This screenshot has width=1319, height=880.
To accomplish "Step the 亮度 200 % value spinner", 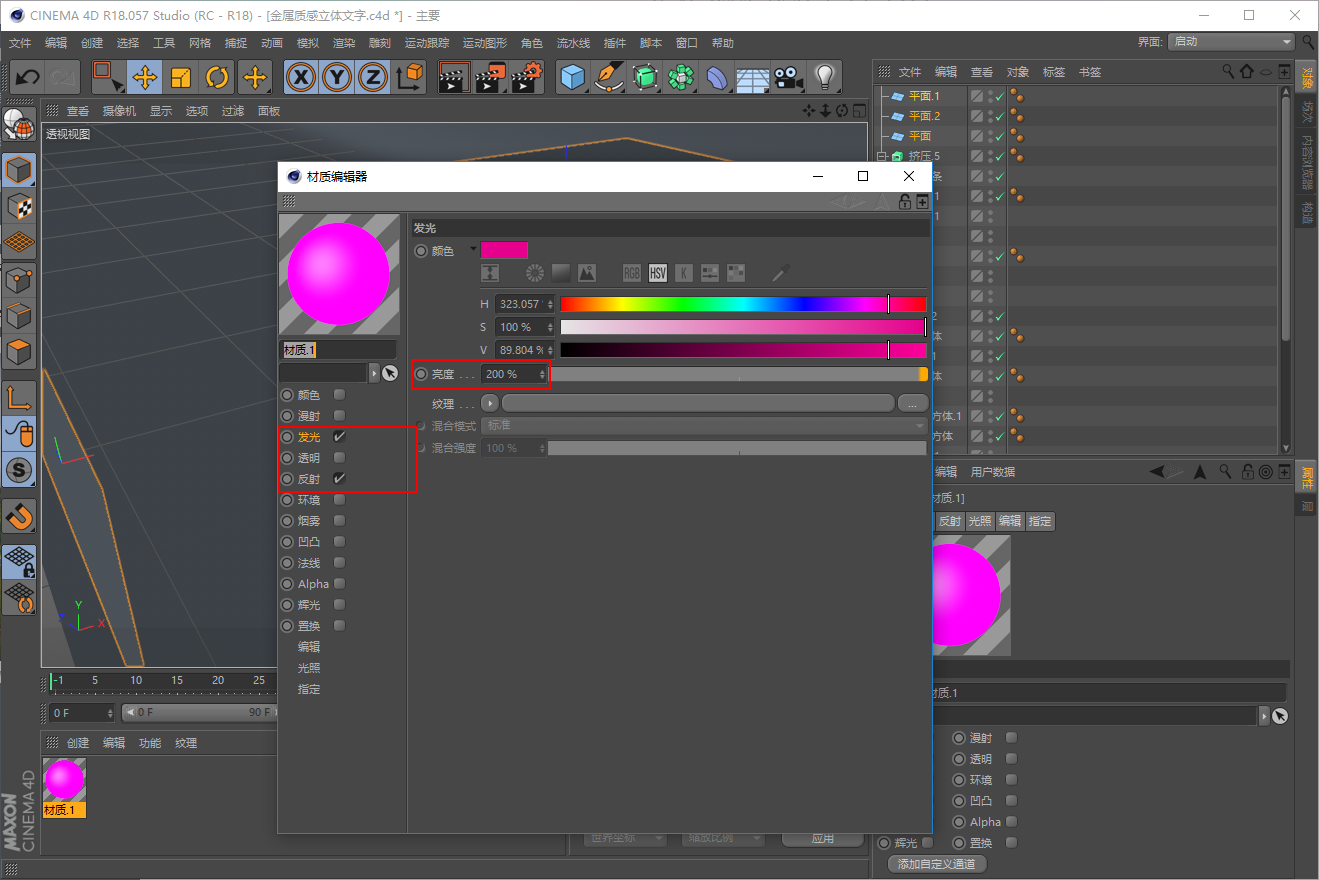I will tap(543, 374).
